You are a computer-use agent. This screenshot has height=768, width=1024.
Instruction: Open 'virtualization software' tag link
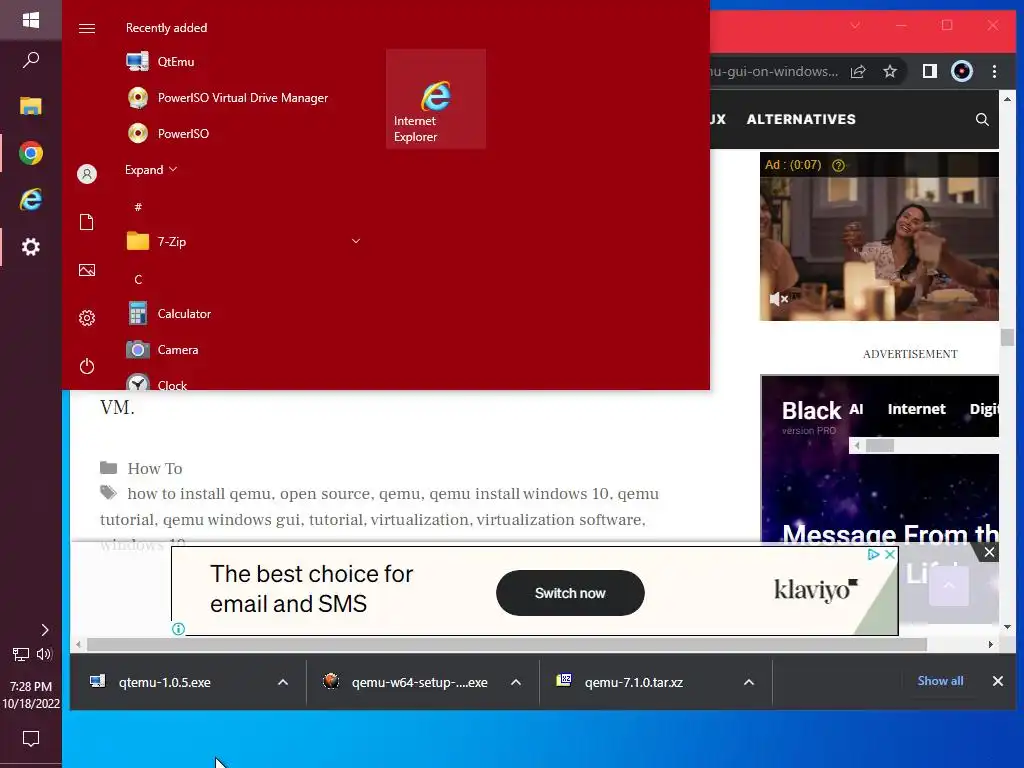click(560, 520)
